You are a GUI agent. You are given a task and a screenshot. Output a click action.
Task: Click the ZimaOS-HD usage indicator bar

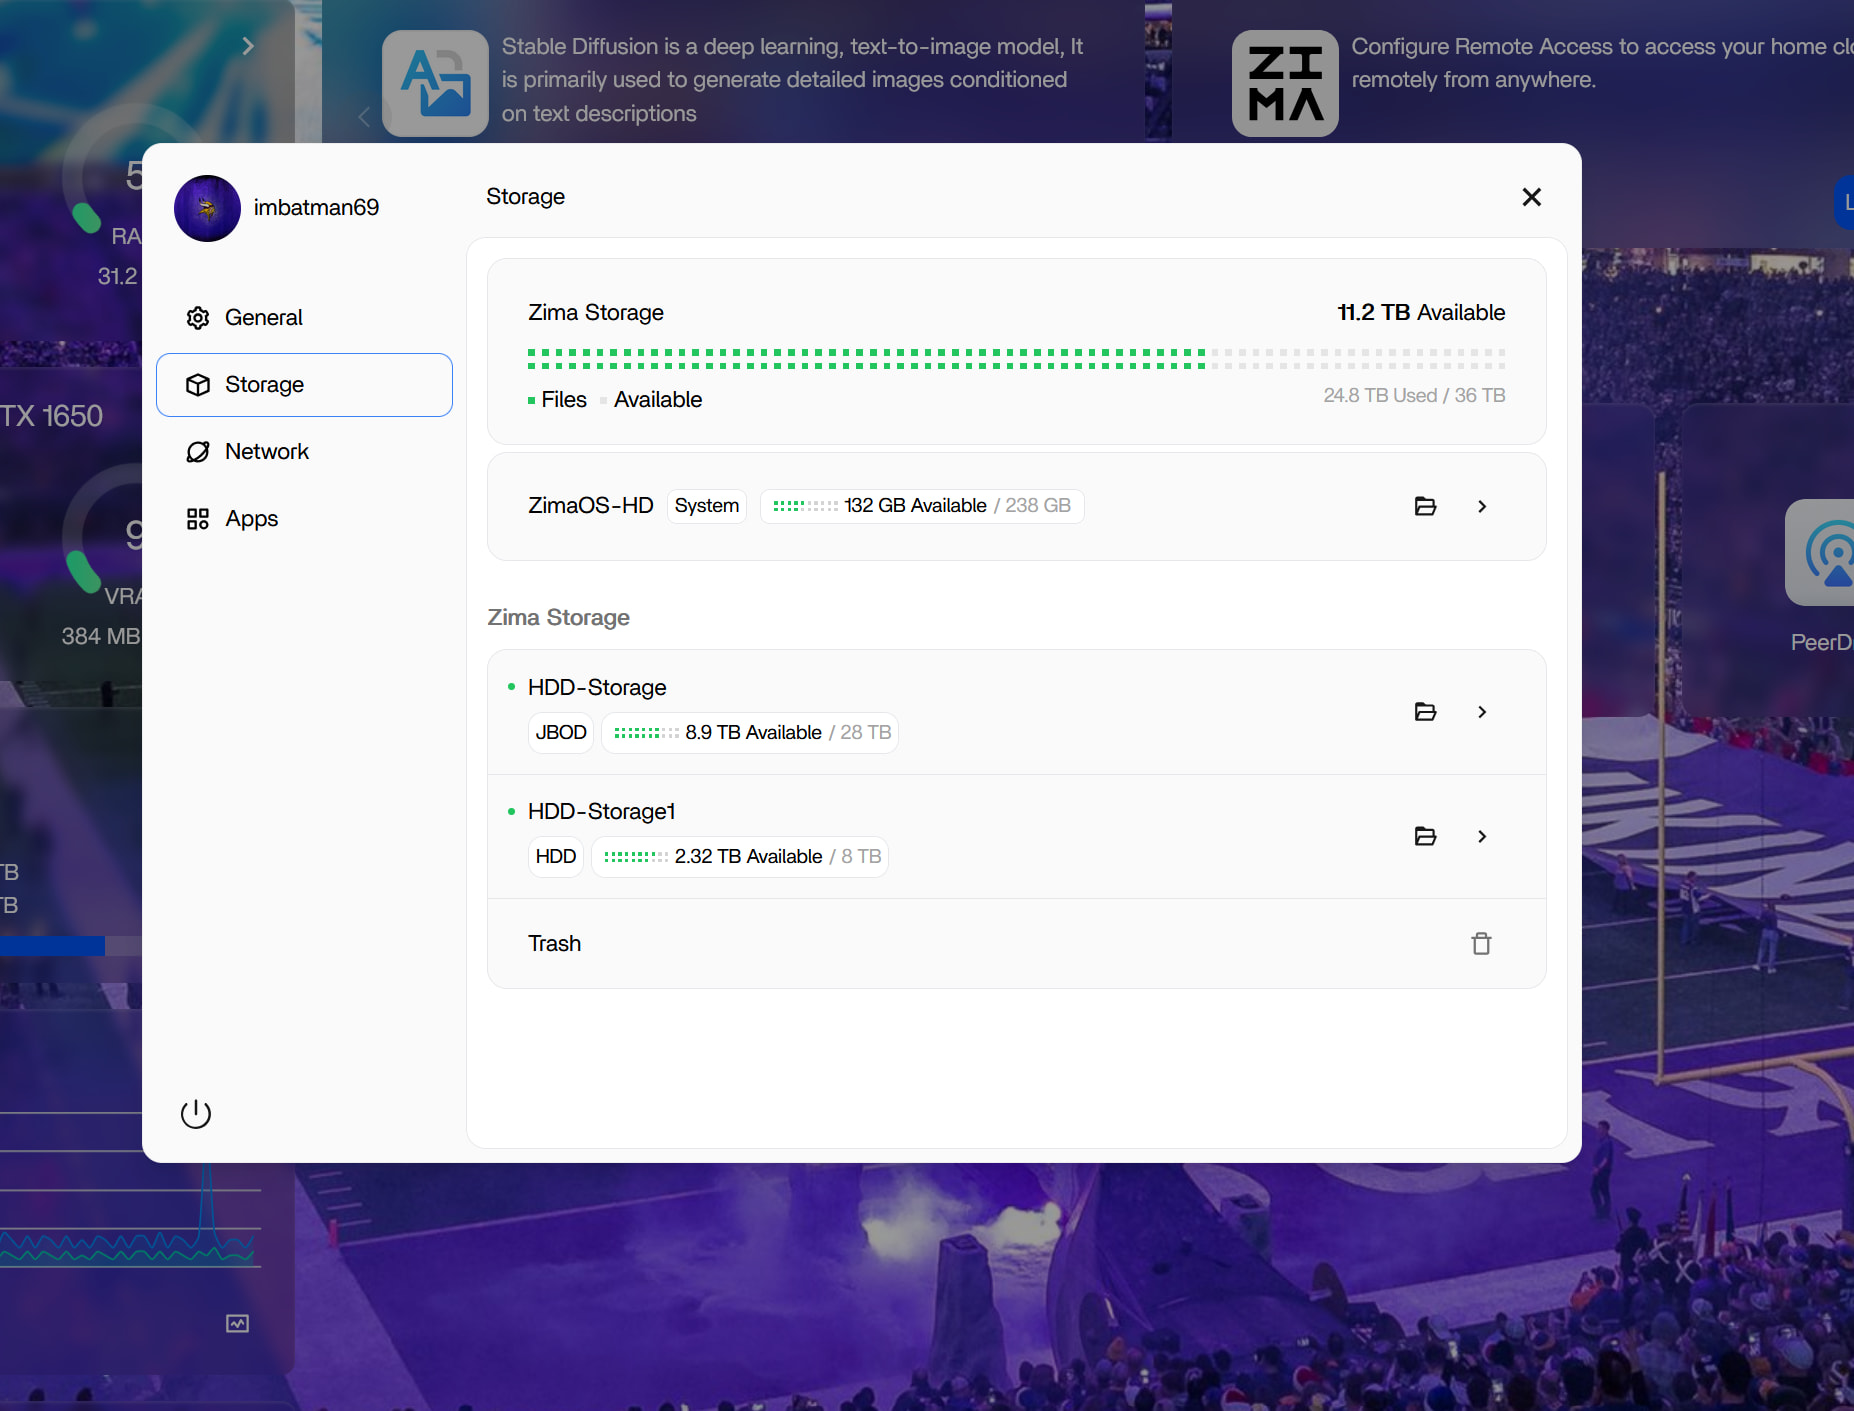[805, 506]
